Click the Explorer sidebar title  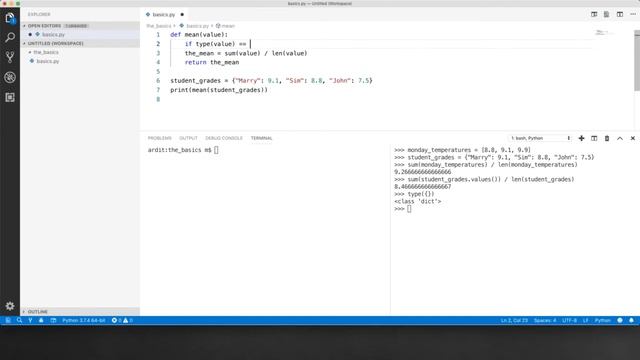pos(39,14)
